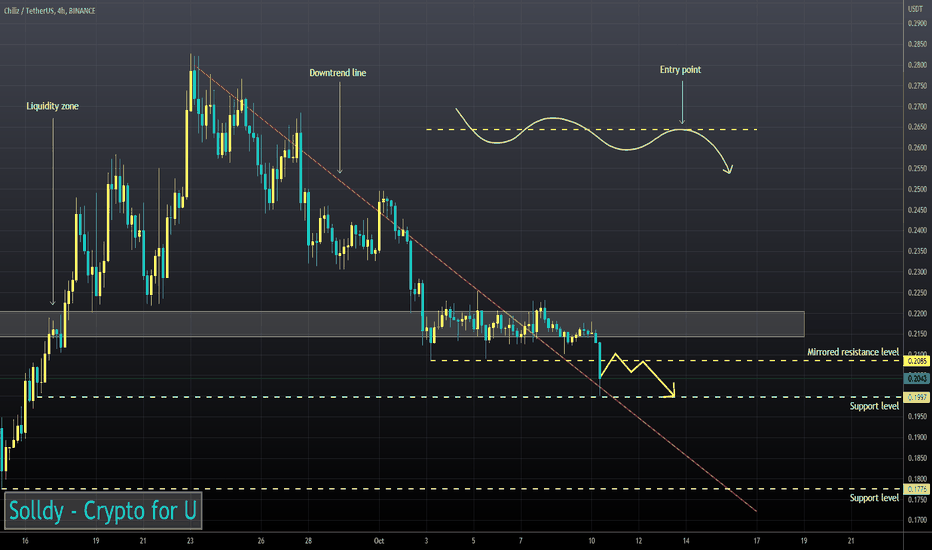This screenshot has height=550, width=932.
Task: Click the 0.2200 price axis label
Action: (x=917, y=313)
